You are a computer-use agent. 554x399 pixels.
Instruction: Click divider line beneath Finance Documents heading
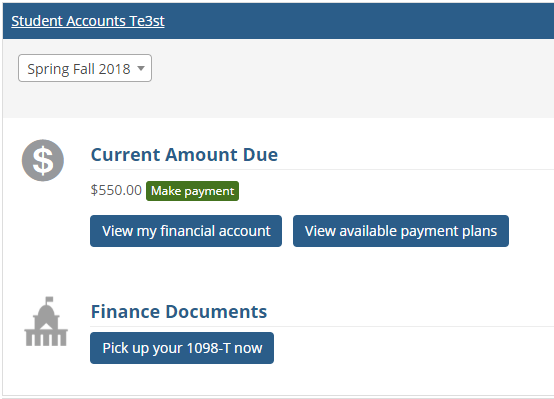[322, 327]
